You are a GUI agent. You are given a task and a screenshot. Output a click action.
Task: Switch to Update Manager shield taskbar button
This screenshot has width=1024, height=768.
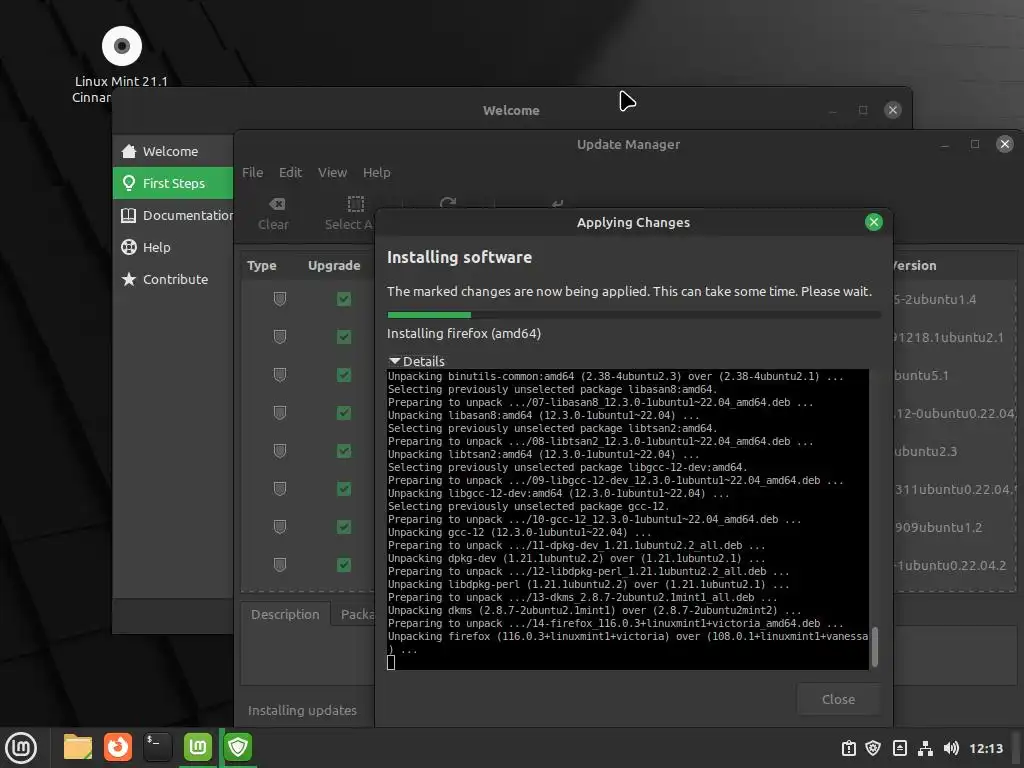coord(238,747)
